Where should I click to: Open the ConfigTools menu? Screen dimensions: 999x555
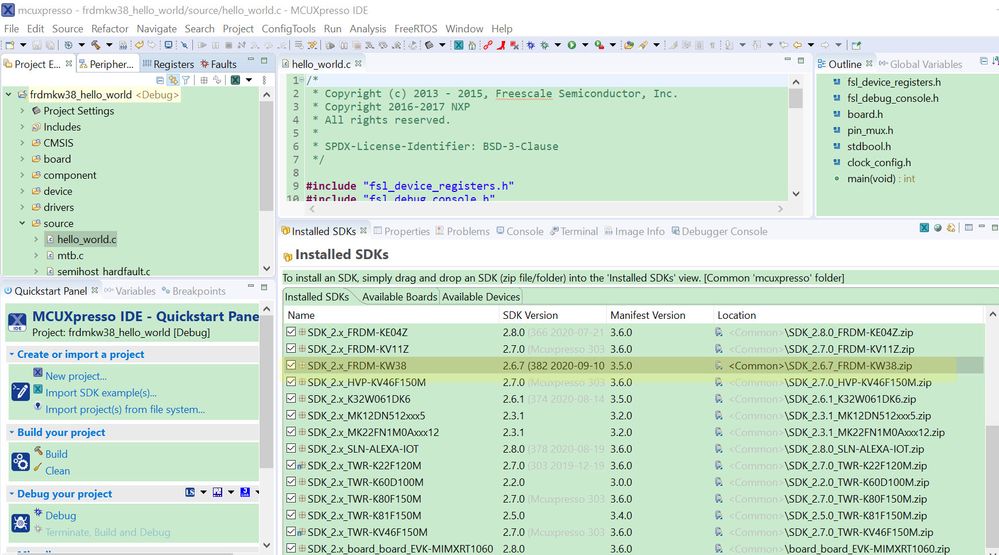click(288, 29)
